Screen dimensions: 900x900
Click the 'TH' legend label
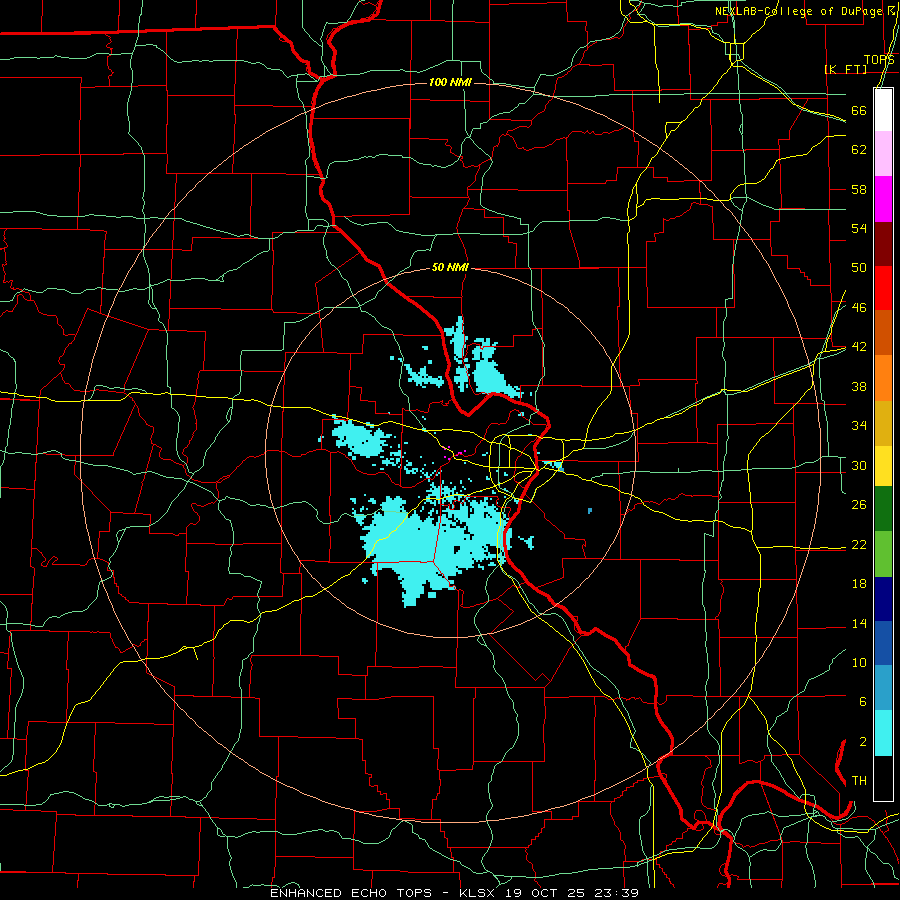tap(859, 781)
